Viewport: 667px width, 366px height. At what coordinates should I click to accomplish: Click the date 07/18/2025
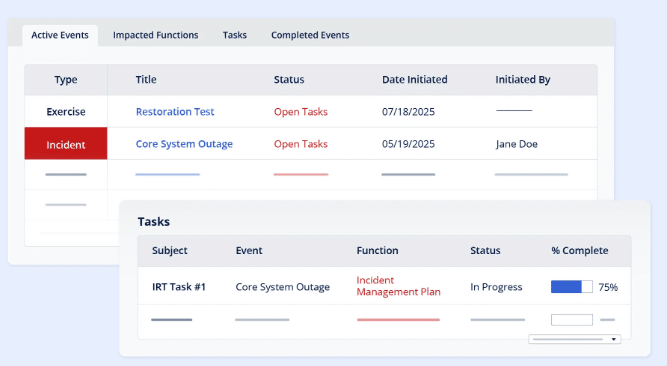point(408,112)
